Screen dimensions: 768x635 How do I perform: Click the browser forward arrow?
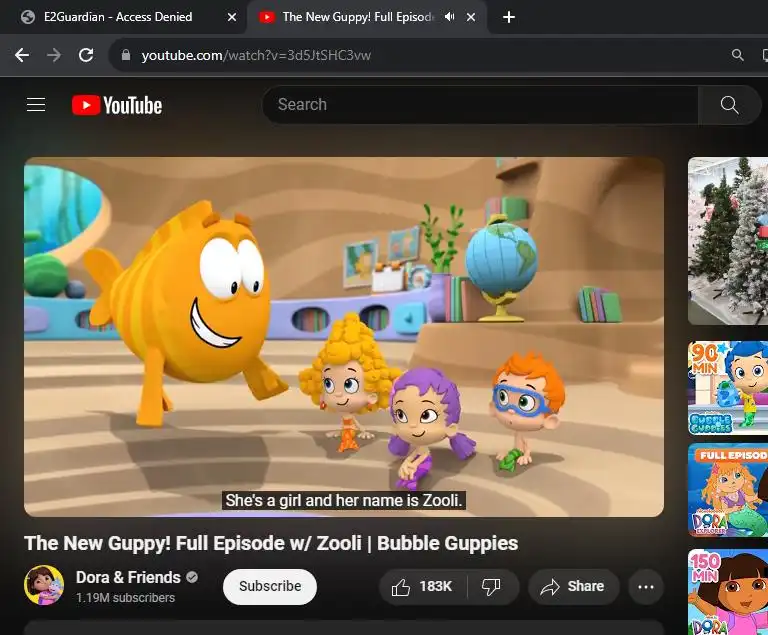54,55
